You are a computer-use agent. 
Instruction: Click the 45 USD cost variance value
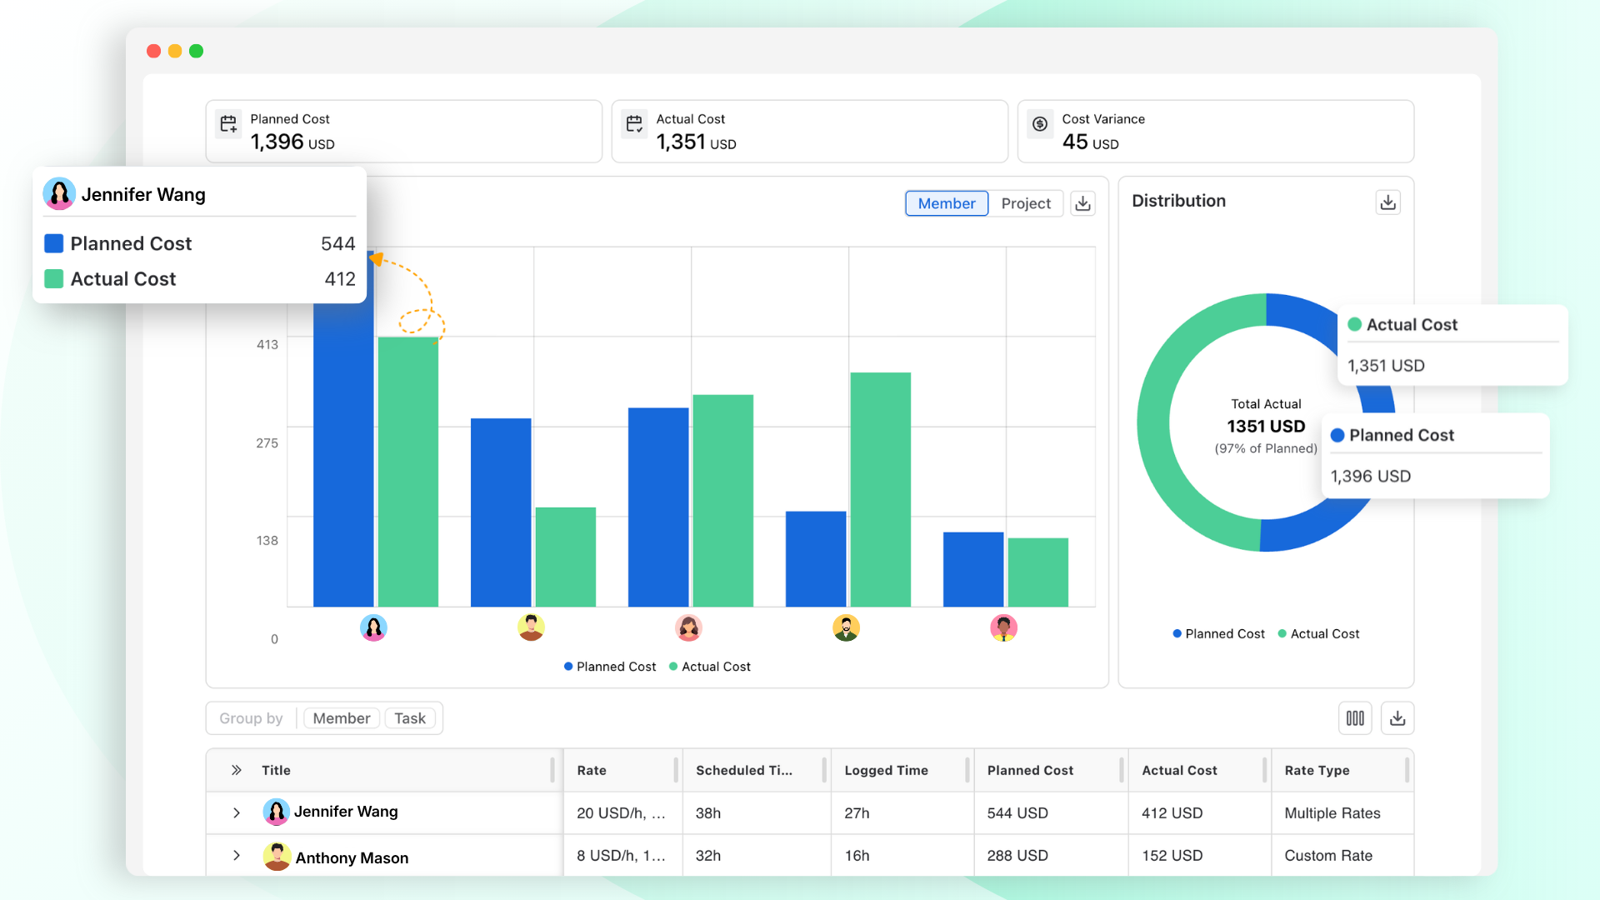click(x=1090, y=142)
